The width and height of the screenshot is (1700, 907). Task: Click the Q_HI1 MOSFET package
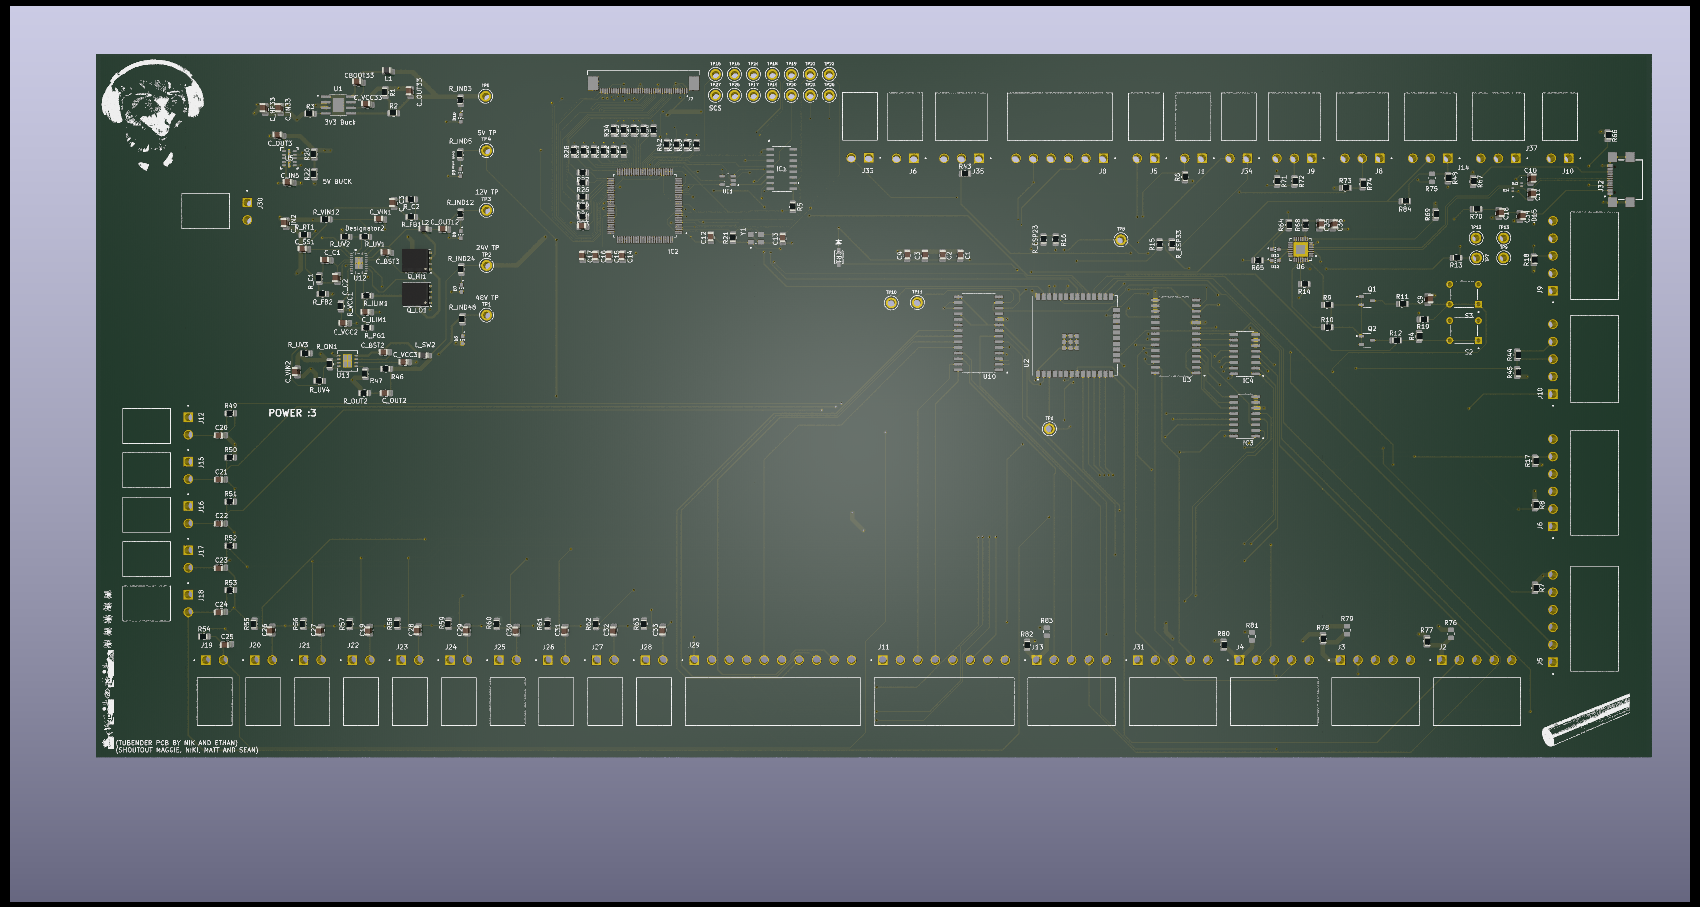416,260
